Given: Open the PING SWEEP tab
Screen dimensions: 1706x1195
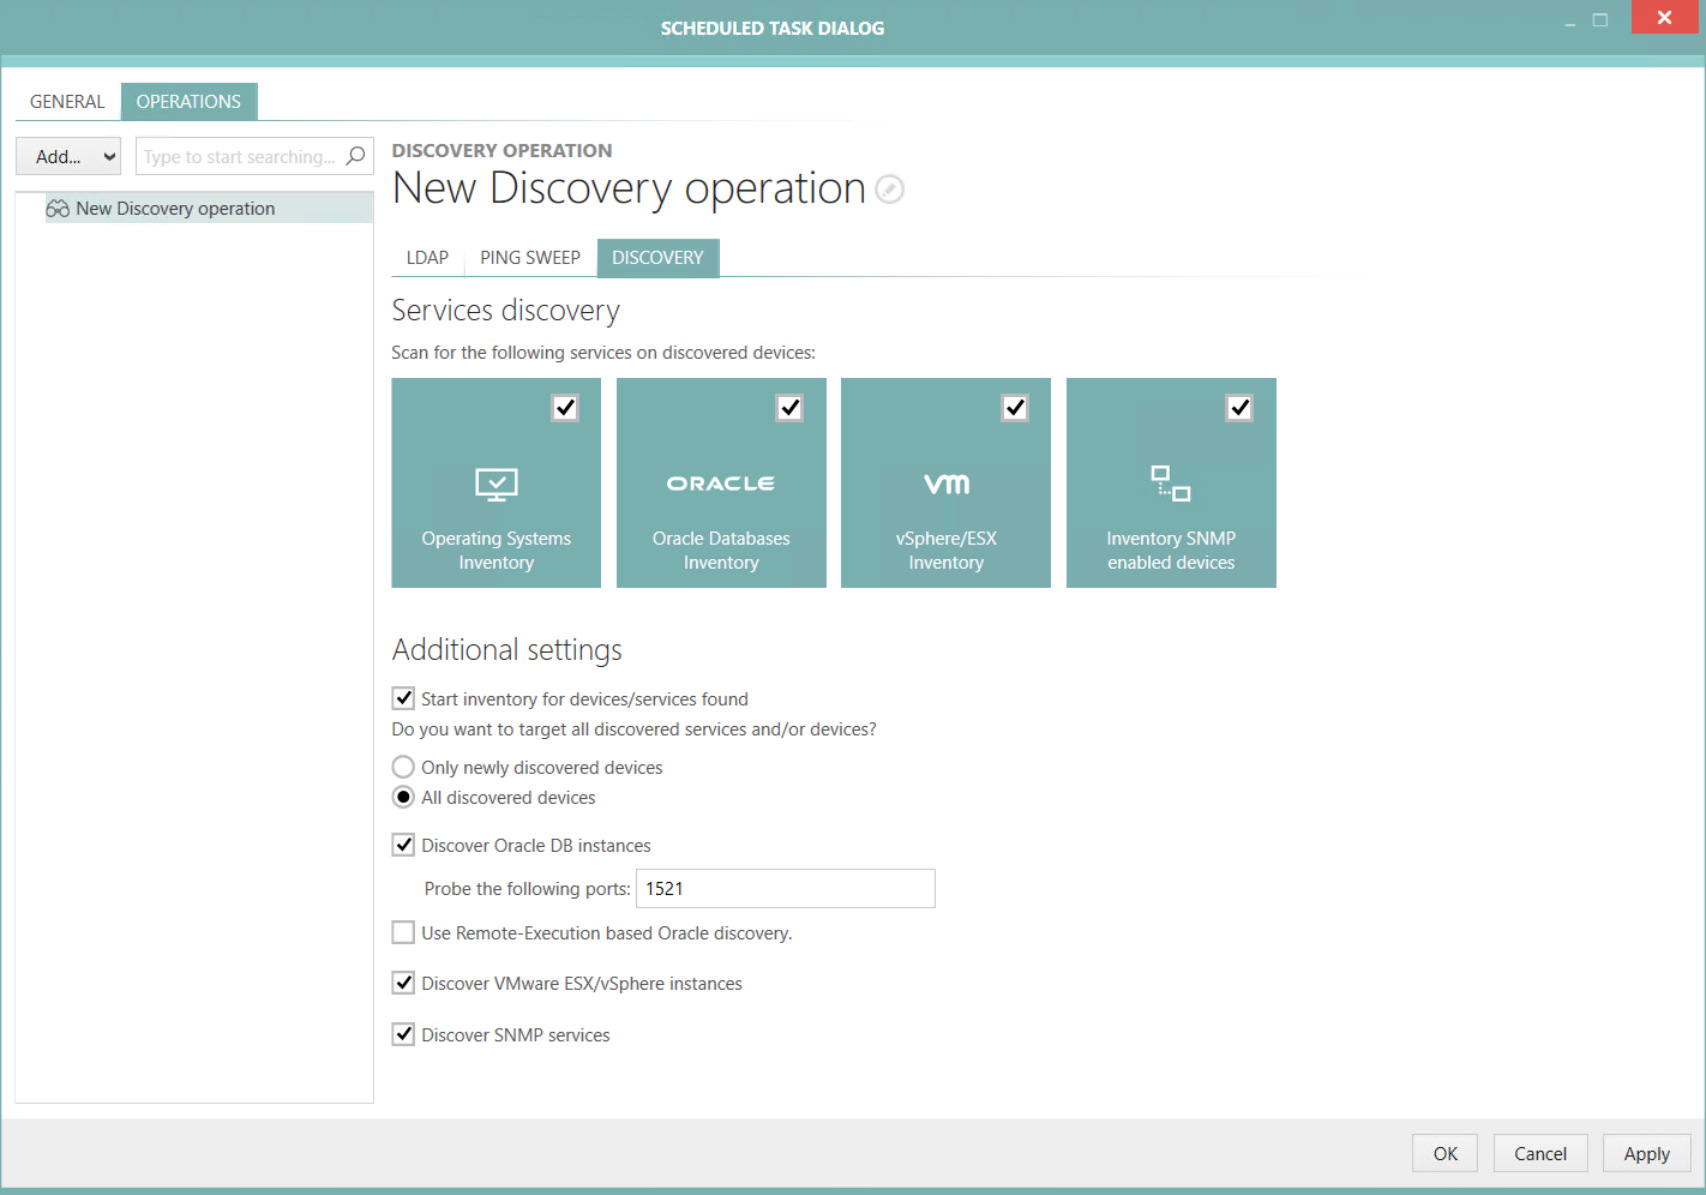Looking at the screenshot, I should 529,257.
